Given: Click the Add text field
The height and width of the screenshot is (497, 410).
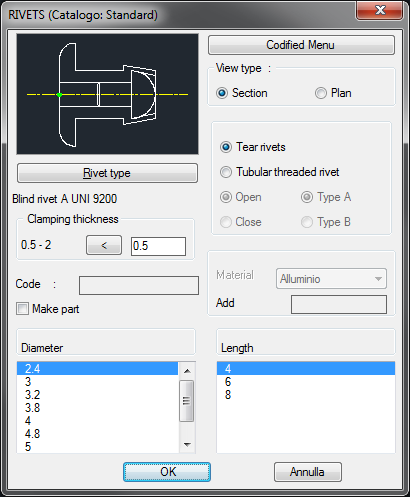Looking at the screenshot, I should coord(339,304).
